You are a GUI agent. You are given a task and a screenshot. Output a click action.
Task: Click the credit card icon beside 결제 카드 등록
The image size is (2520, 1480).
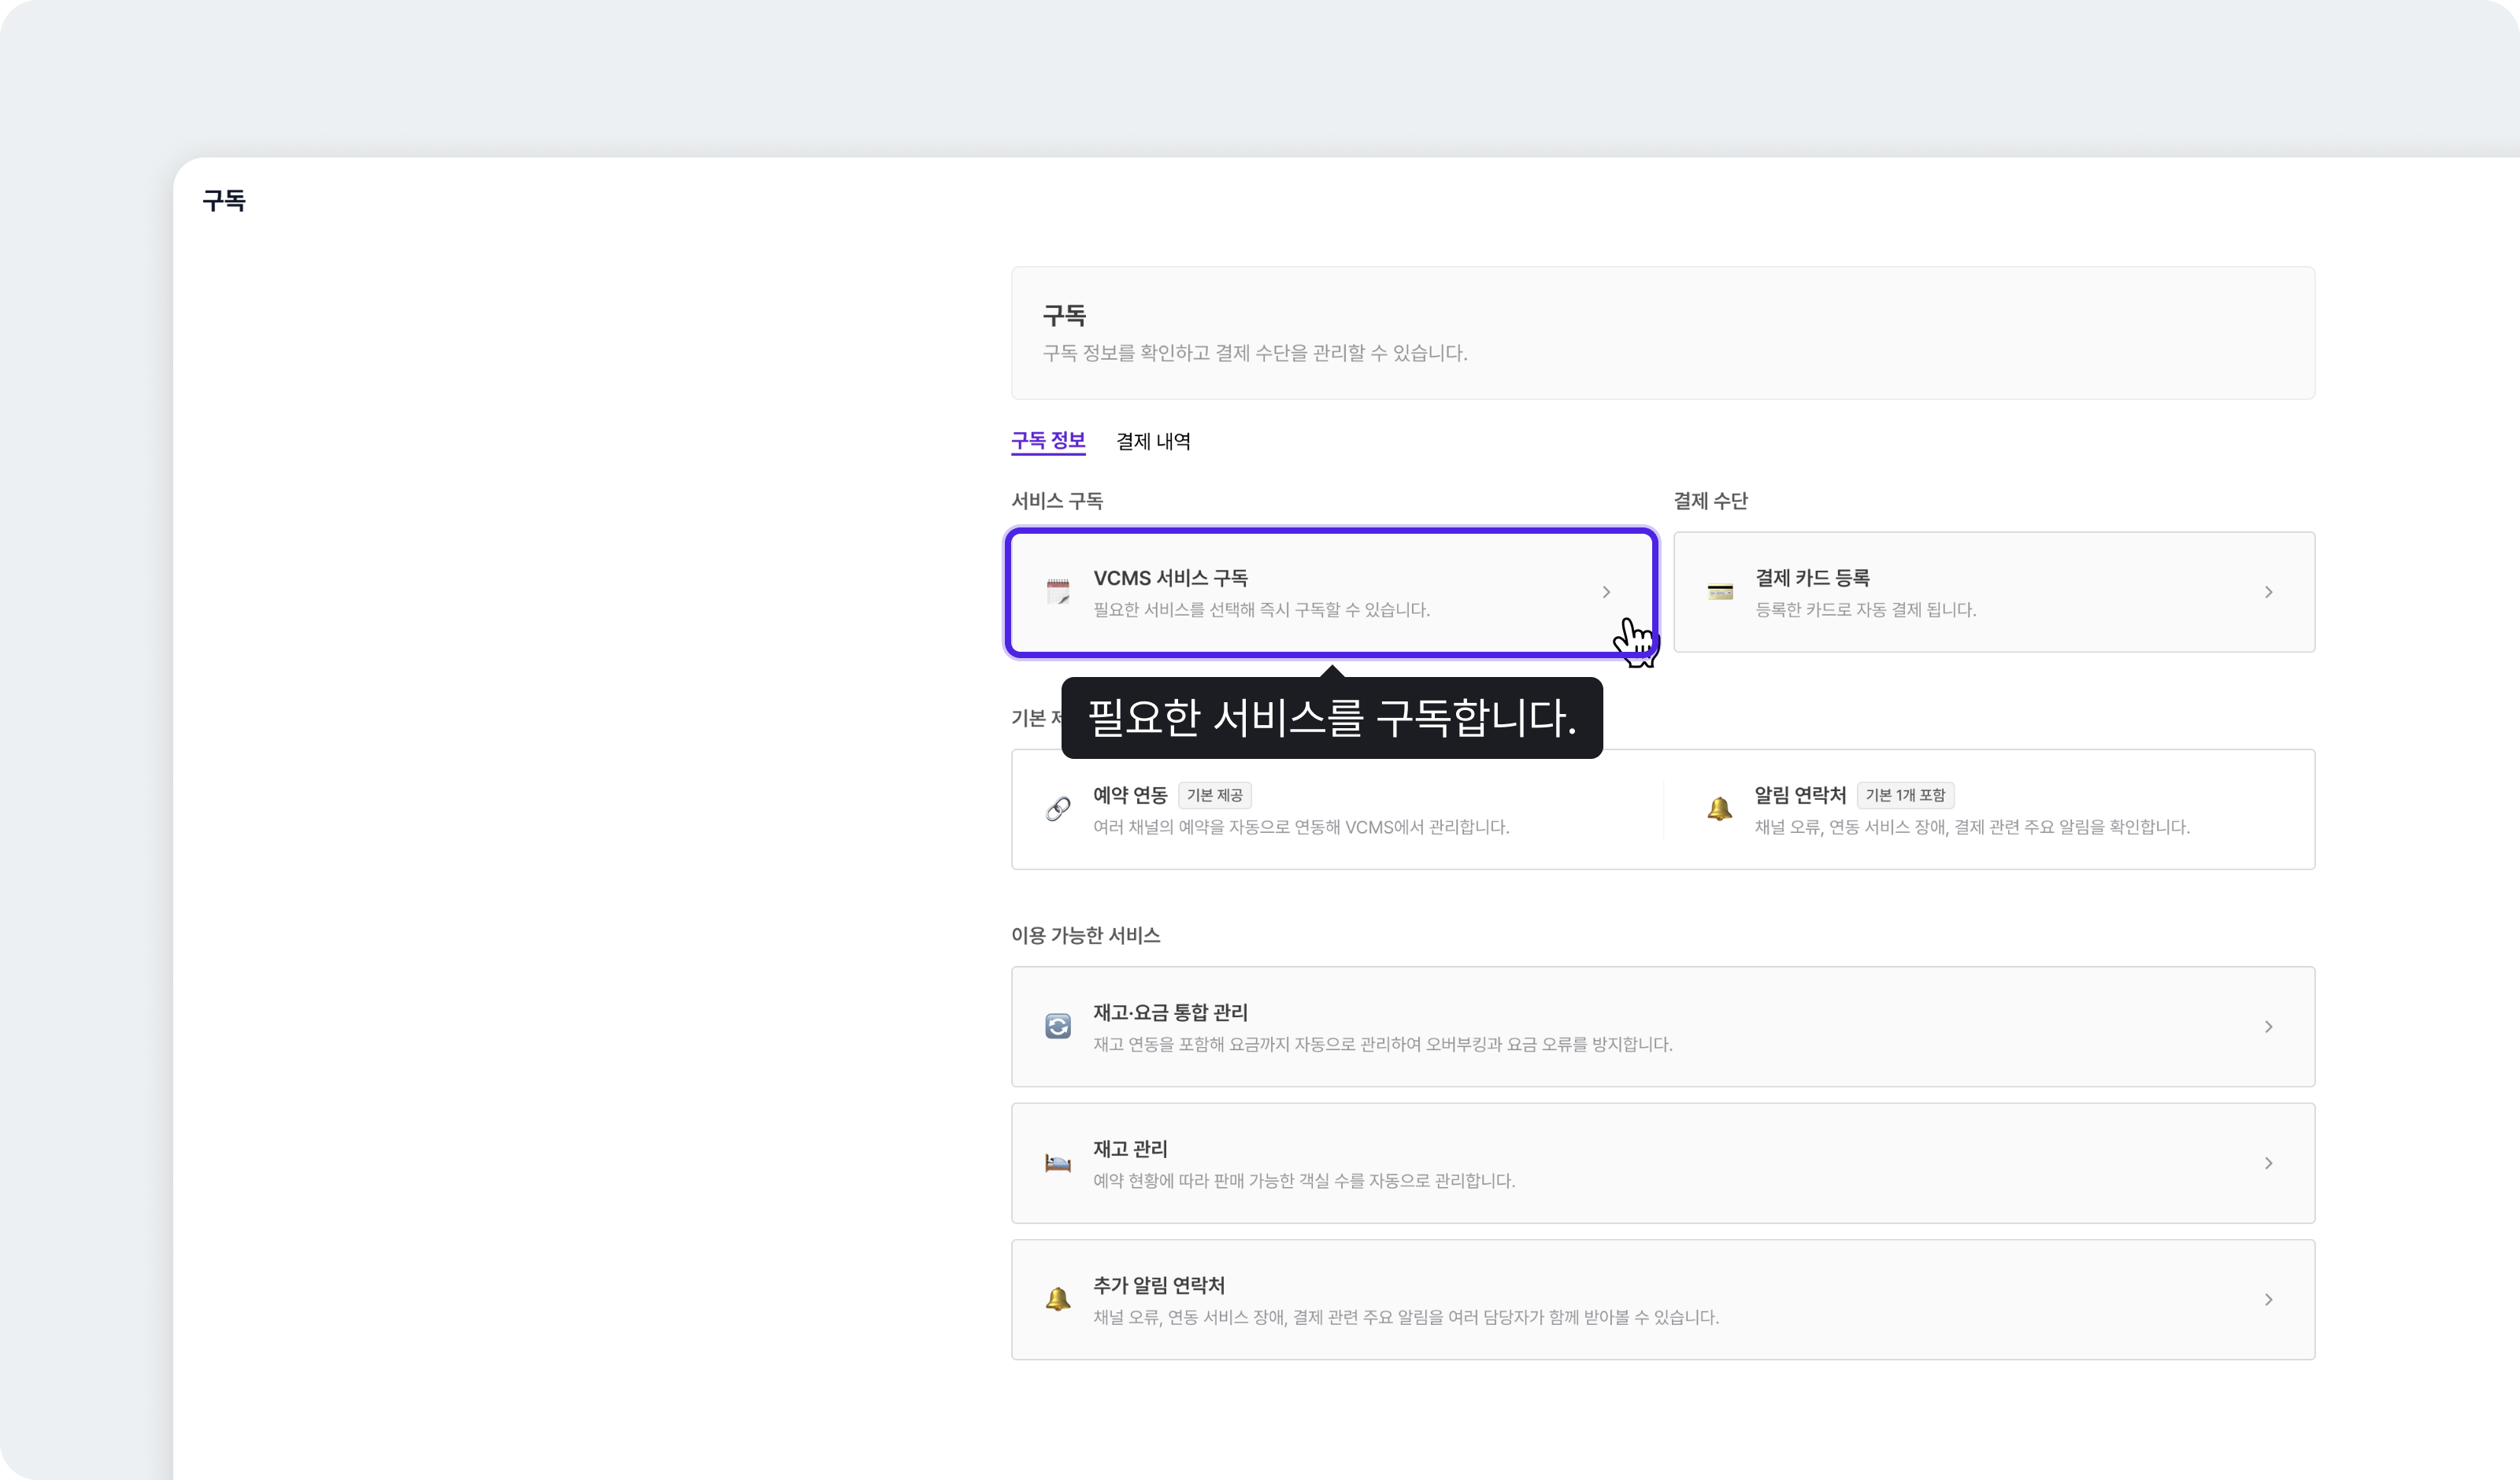point(1720,592)
